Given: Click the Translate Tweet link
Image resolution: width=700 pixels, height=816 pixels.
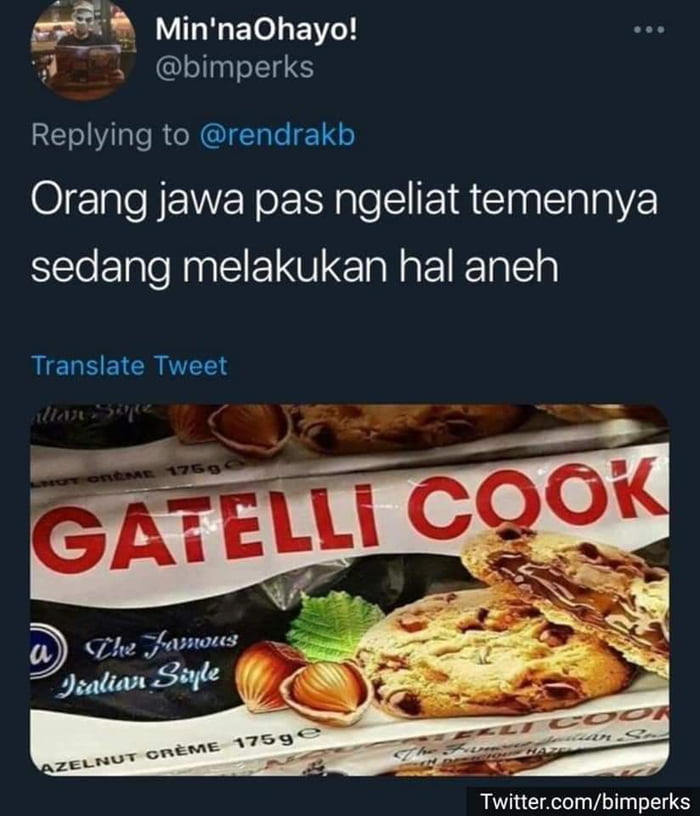Looking at the screenshot, I should (x=129, y=365).
